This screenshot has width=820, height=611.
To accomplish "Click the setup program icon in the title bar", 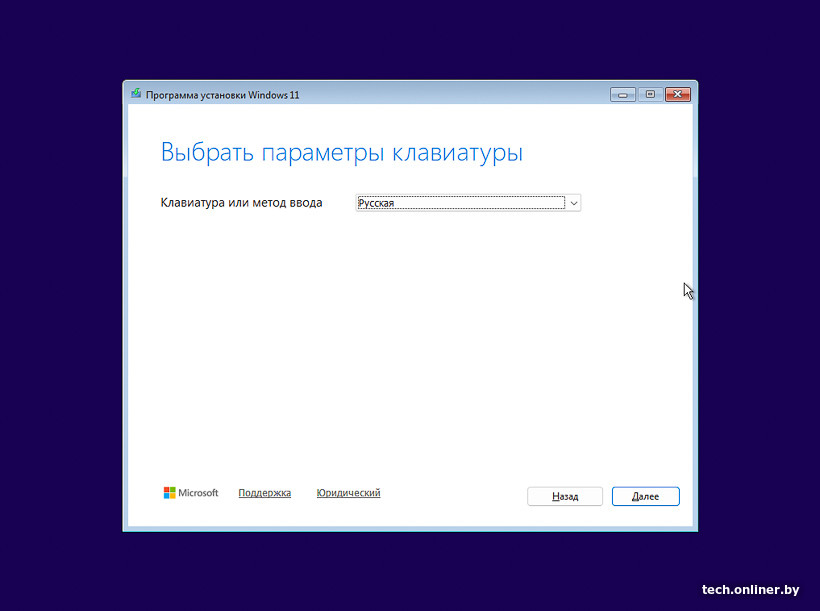I will coord(136,94).
